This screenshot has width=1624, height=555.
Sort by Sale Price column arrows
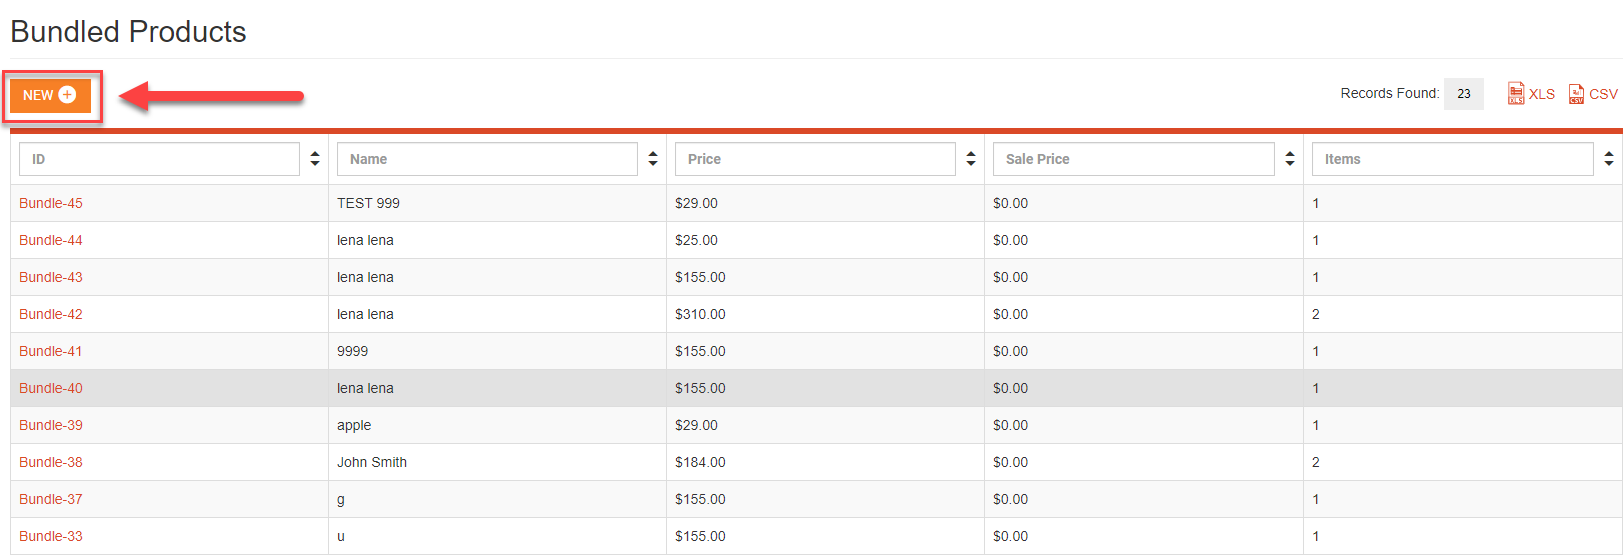click(x=1290, y=159)
